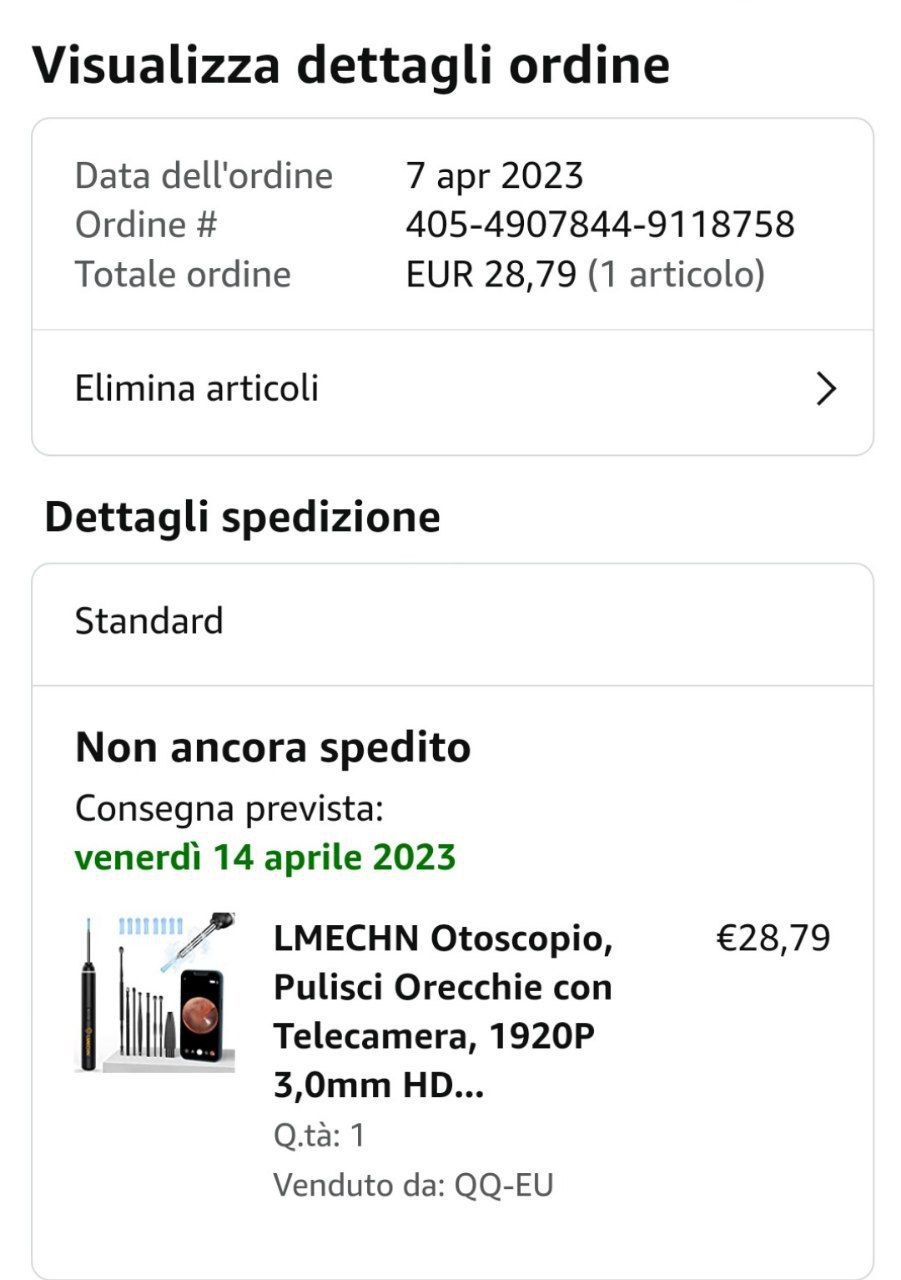This screenshot has height=1280, width=901.
Task: Tap the chevron arrow next to Elimina articoli
Action: (x=825, y=389)
